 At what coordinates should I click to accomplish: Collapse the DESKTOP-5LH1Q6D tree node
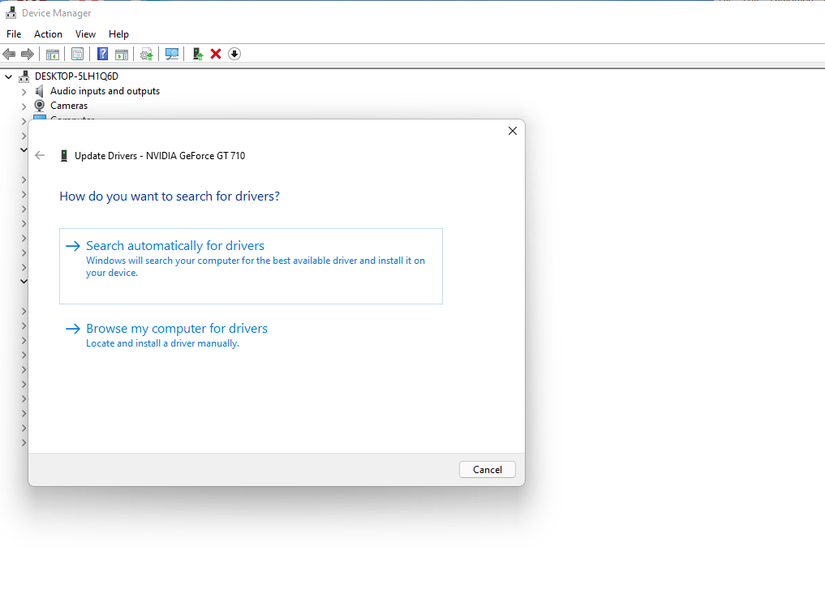coord(8,76)
